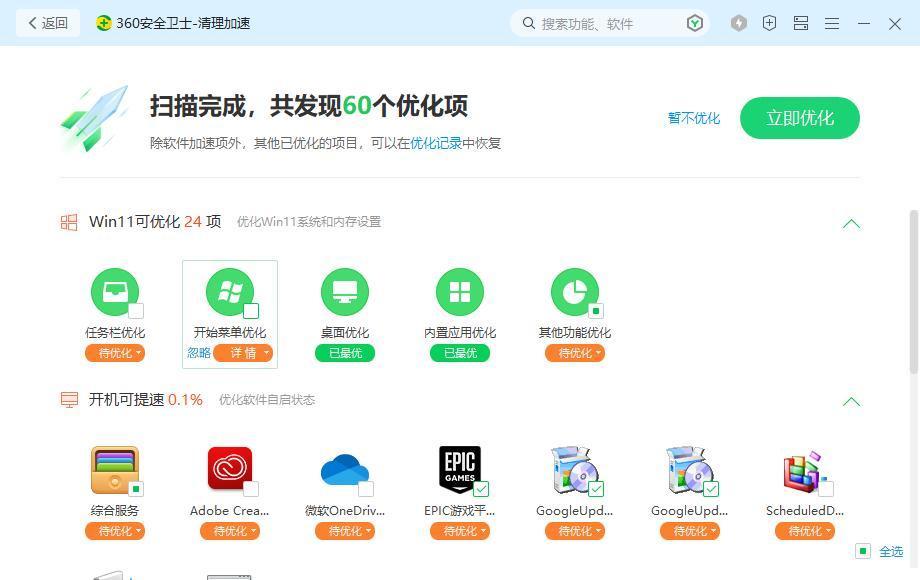Click the Adobe Creative Cloud icon
920x580 pixels.
(230, 469)
